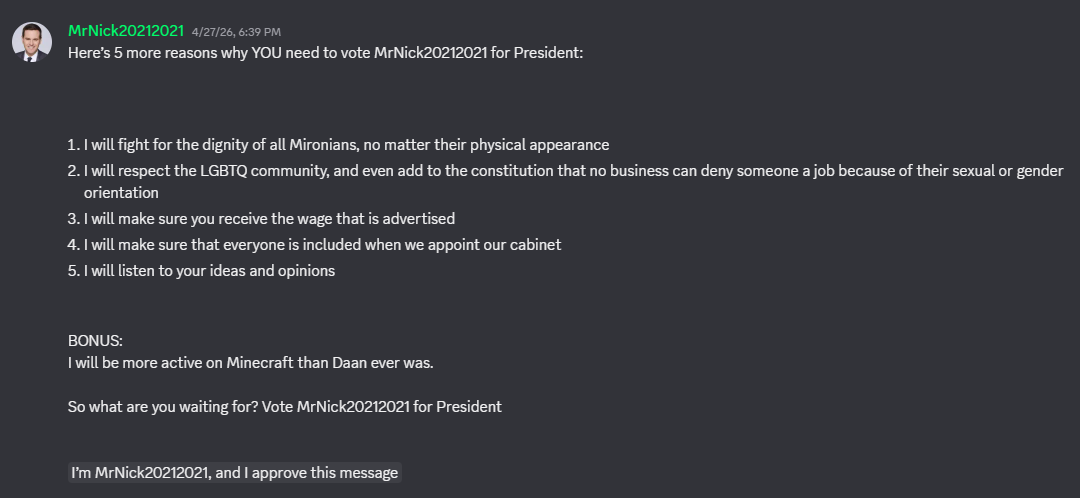Image resolution: width=1080 pixels, height=498 pixels.
Task: Click list number 1 marker
Action: pyautogui.click(x=74, y=145)
